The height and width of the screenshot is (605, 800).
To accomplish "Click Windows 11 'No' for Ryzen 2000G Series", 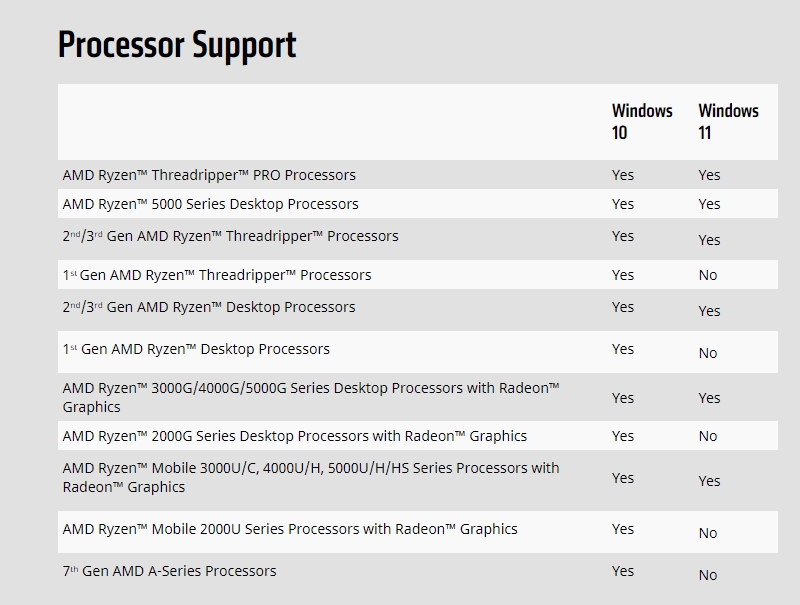I will [x=708, y=436].
